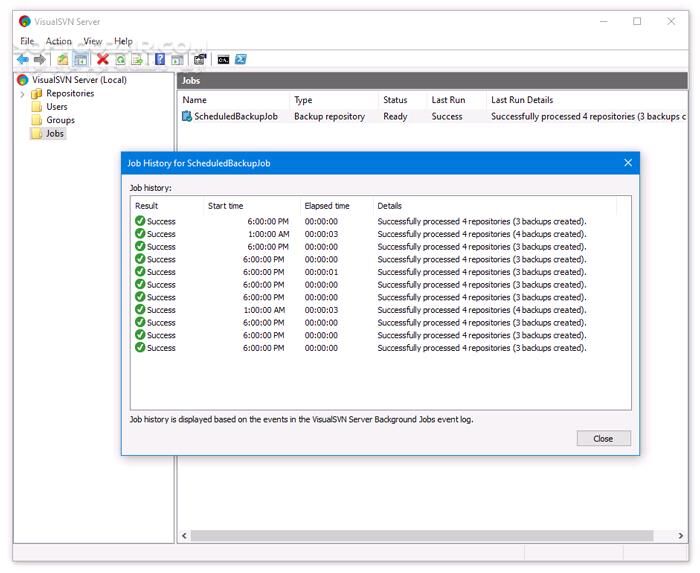Sort job history by the Result column header

[146, 206]
